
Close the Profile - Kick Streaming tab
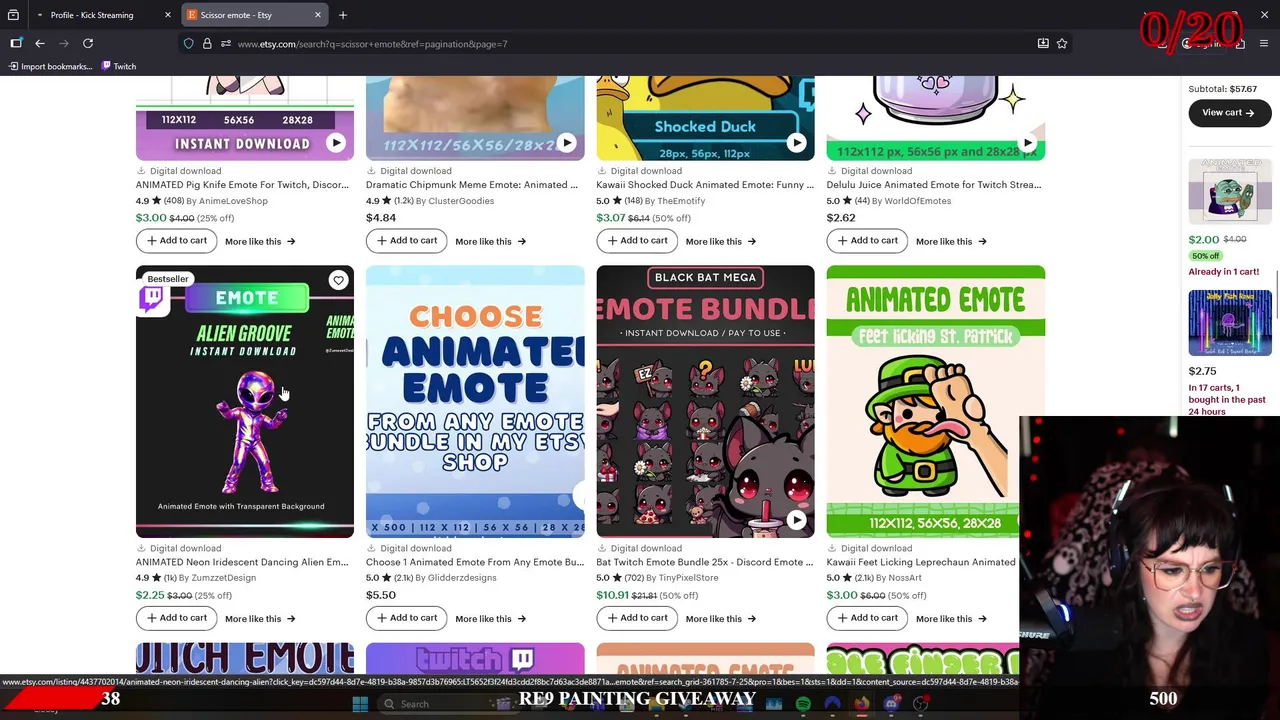pos(167,15)
